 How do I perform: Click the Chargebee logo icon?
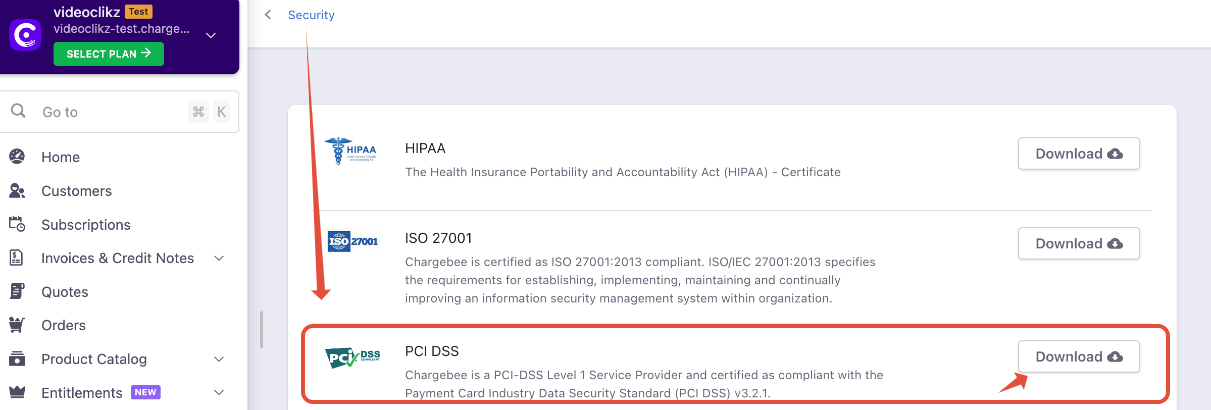(24, 35)
